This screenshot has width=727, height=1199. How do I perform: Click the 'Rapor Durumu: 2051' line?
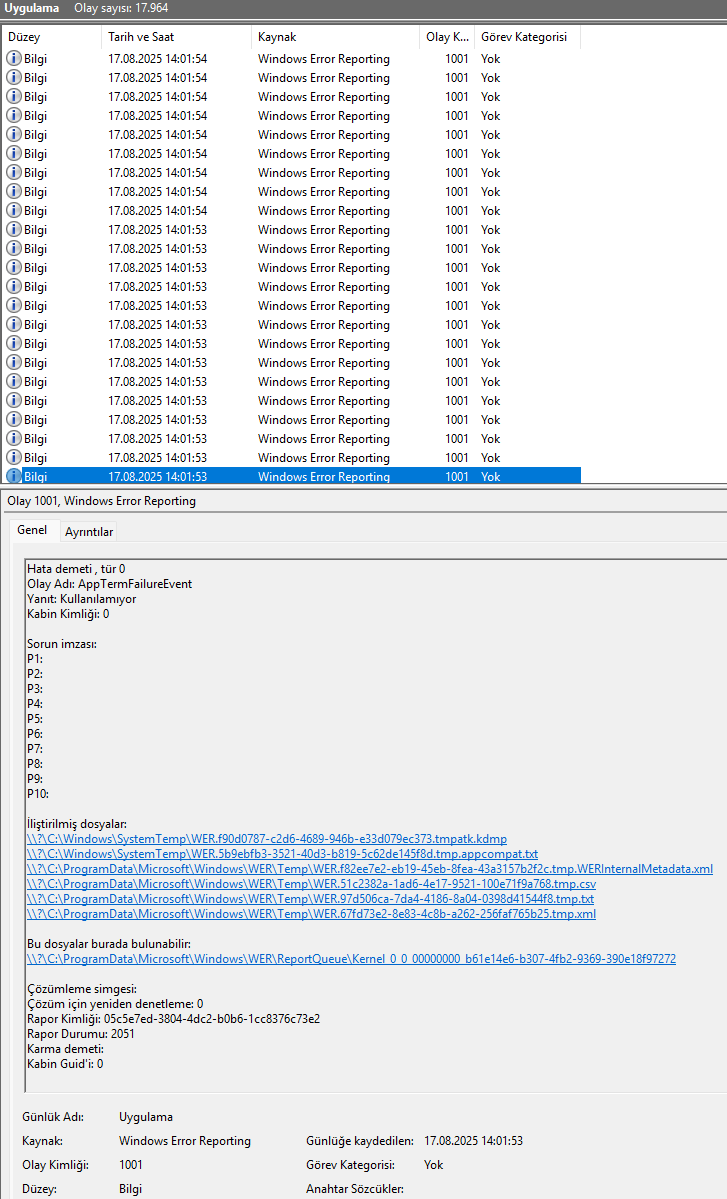(x=80, y=1034)
